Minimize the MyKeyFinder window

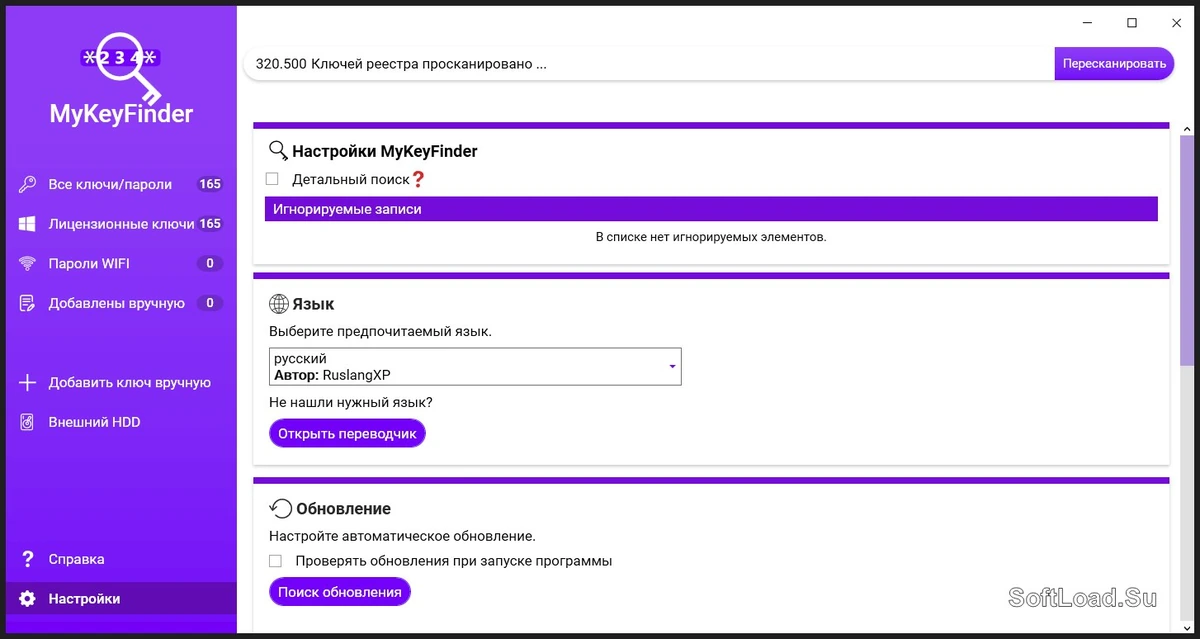point(1087,23)
